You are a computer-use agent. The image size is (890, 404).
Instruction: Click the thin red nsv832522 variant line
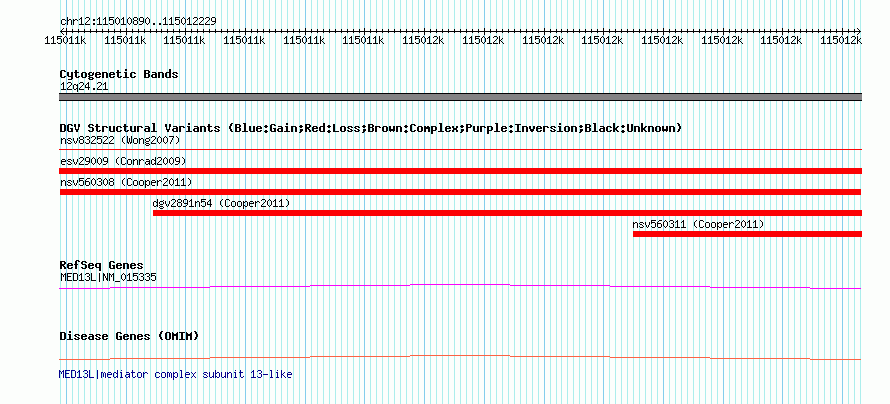coord(460,149)
